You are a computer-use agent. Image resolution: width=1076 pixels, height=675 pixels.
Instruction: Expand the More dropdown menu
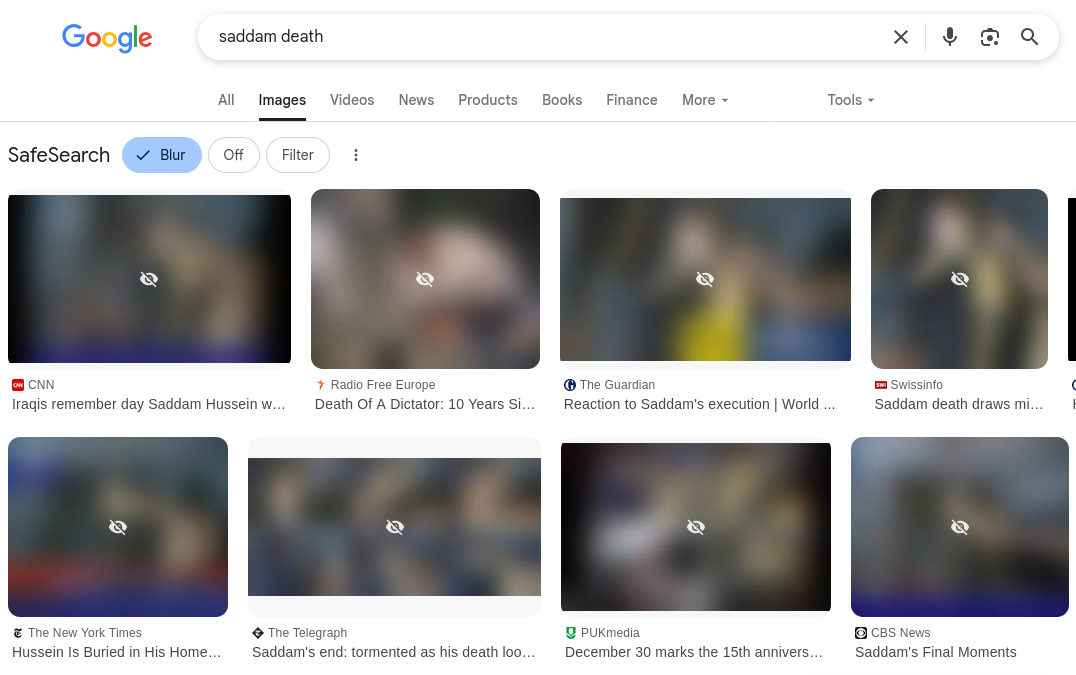(x=705, y=100)
